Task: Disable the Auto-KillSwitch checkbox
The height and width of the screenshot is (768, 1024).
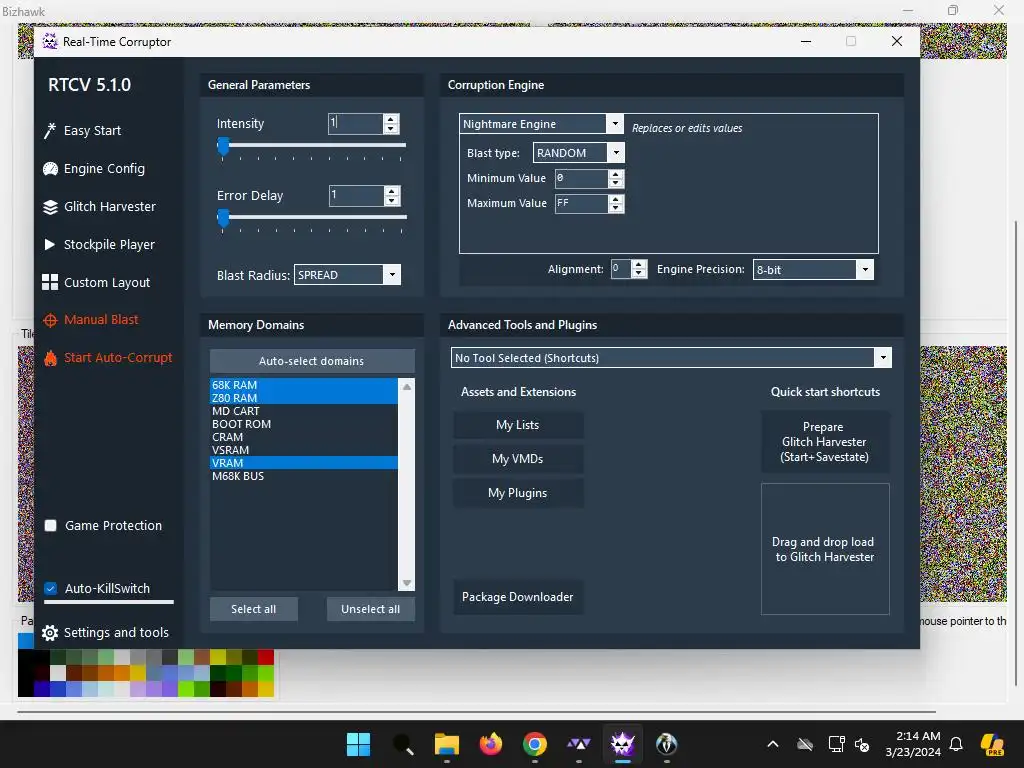Action: pos(50,588)
